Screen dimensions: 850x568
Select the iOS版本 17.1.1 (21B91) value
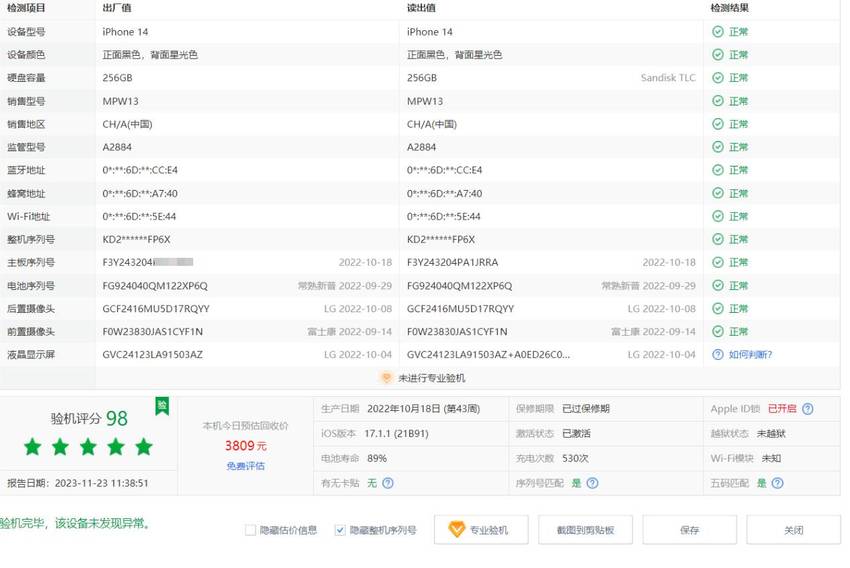(x=396, y=434)
